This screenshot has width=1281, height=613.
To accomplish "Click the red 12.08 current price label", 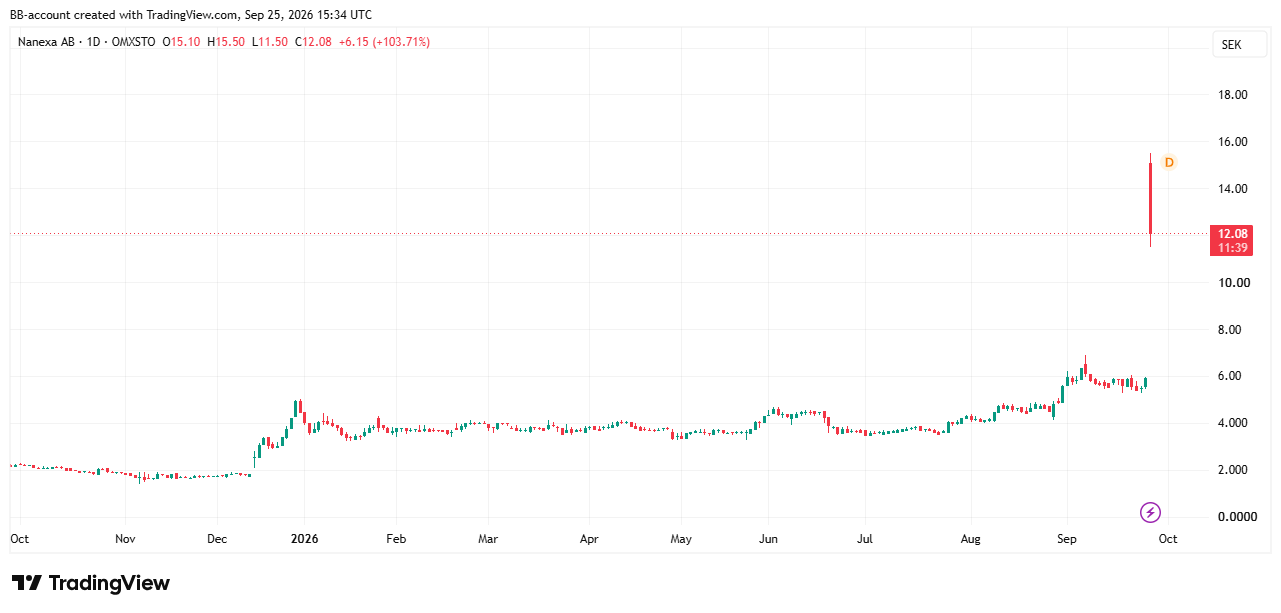I will (x=1231, y=240).
